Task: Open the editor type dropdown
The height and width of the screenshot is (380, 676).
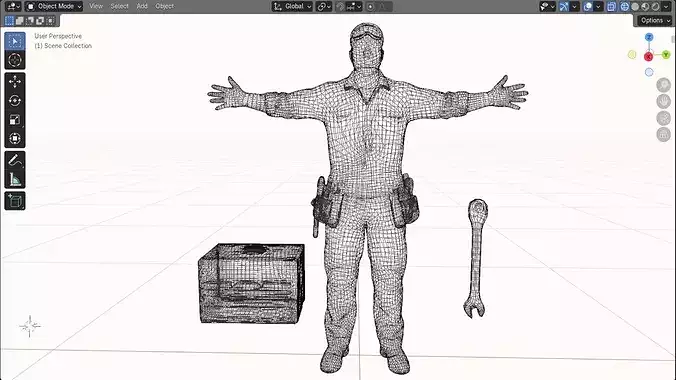Action: (13, 6)
